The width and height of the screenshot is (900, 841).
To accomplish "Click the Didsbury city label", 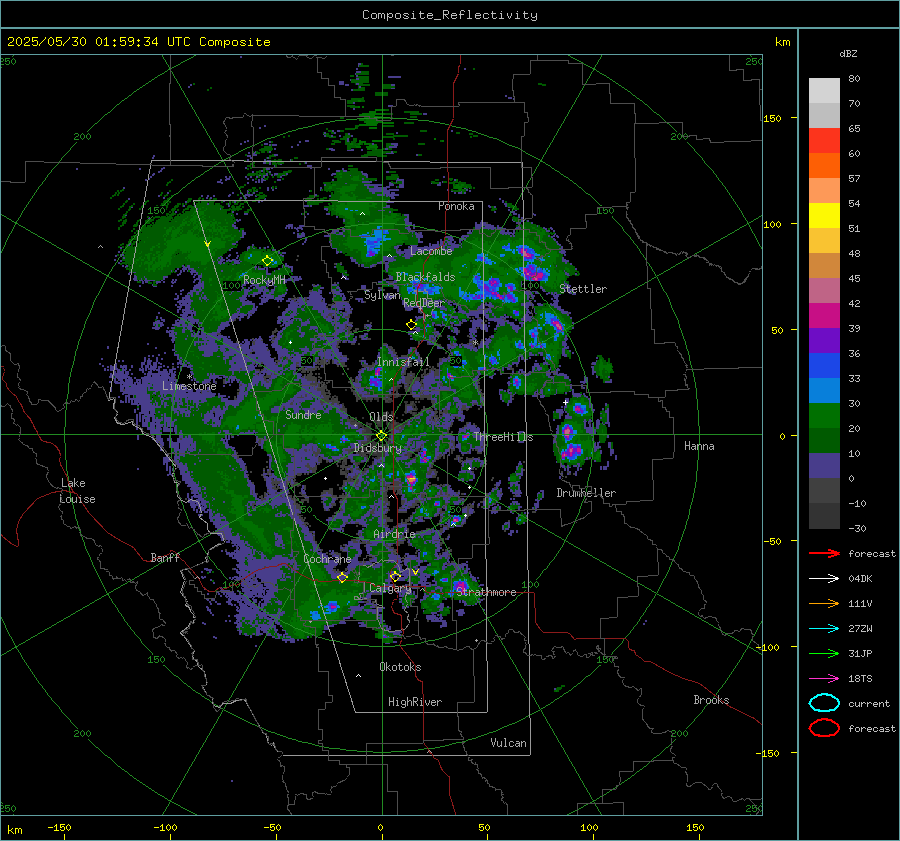I will (377, 448).
